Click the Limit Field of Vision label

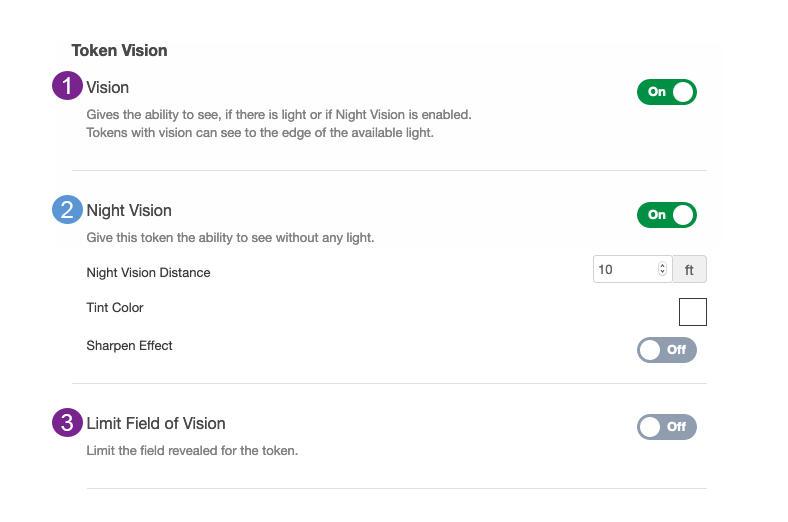pyautogui.click(x=156, y=424)
